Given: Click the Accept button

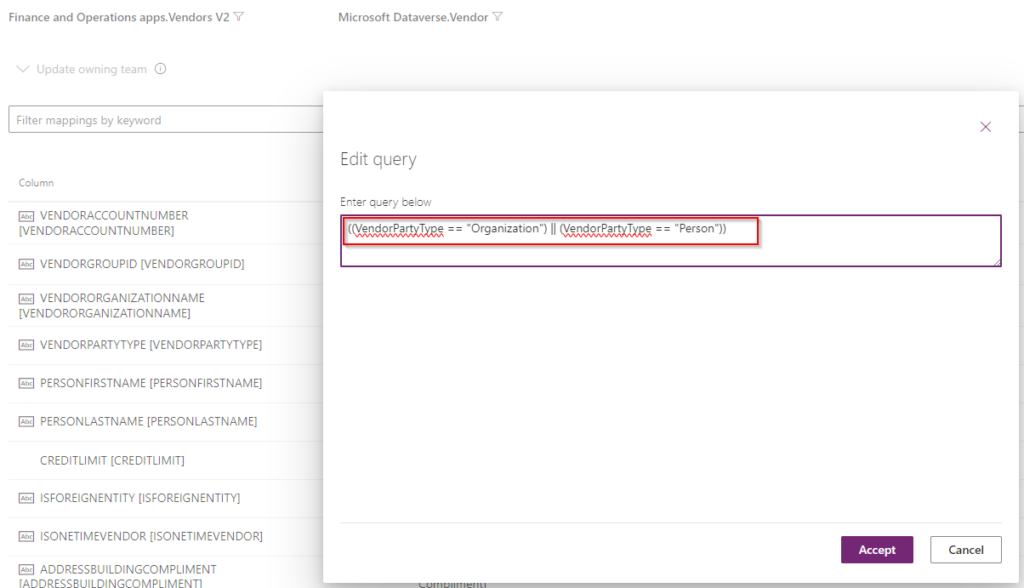Looking at the screenshot, I should pyautogui.click(x=876, y=549).
